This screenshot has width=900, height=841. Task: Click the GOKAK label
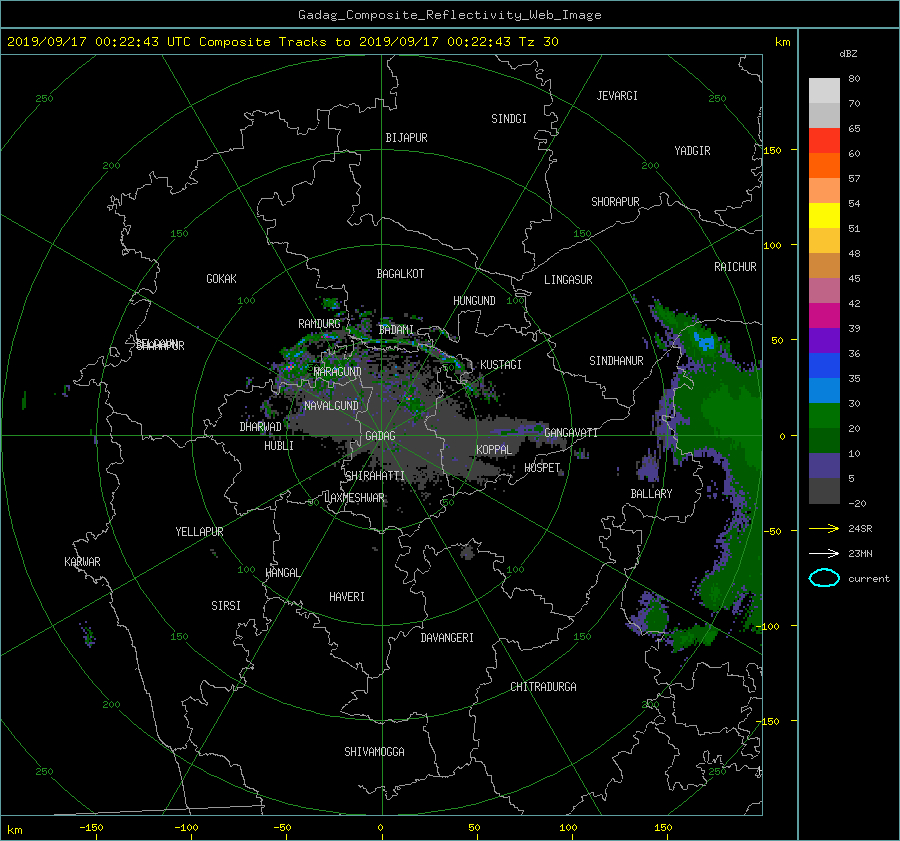pos(221,279)
